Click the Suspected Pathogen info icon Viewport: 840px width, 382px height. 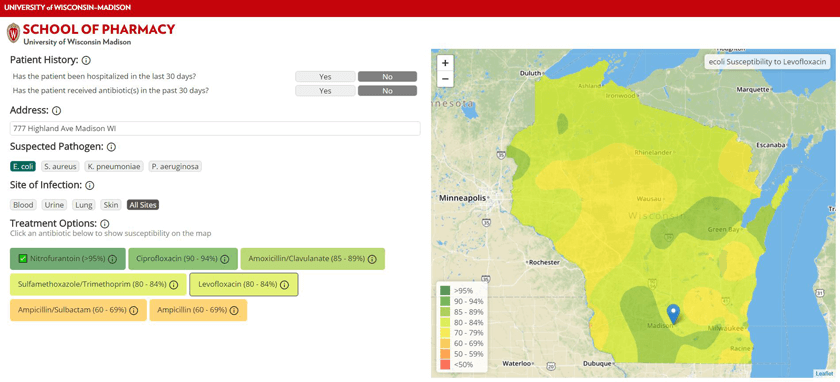(111, 147)
